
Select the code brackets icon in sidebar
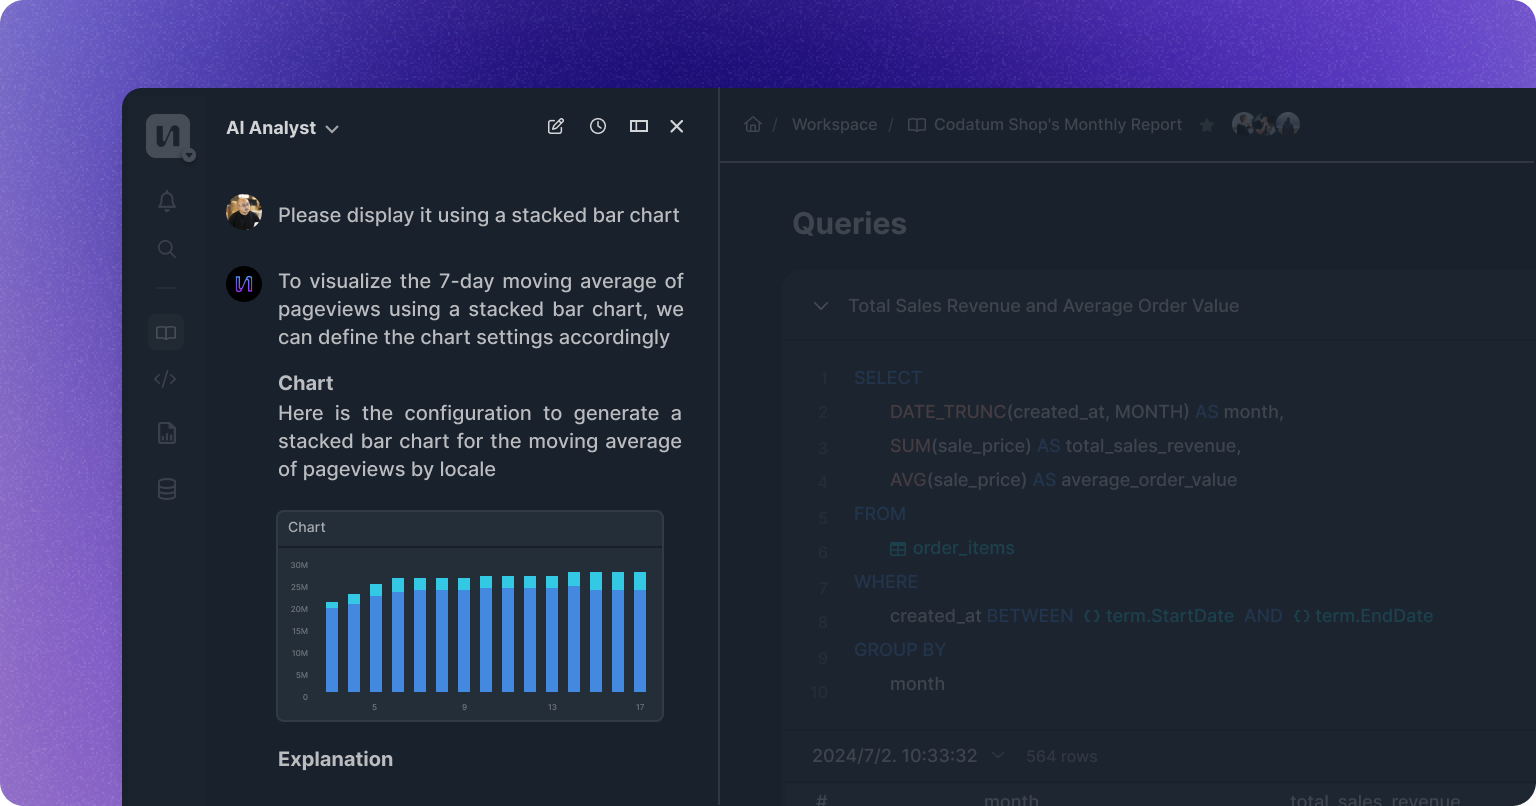tap(166, 379)
